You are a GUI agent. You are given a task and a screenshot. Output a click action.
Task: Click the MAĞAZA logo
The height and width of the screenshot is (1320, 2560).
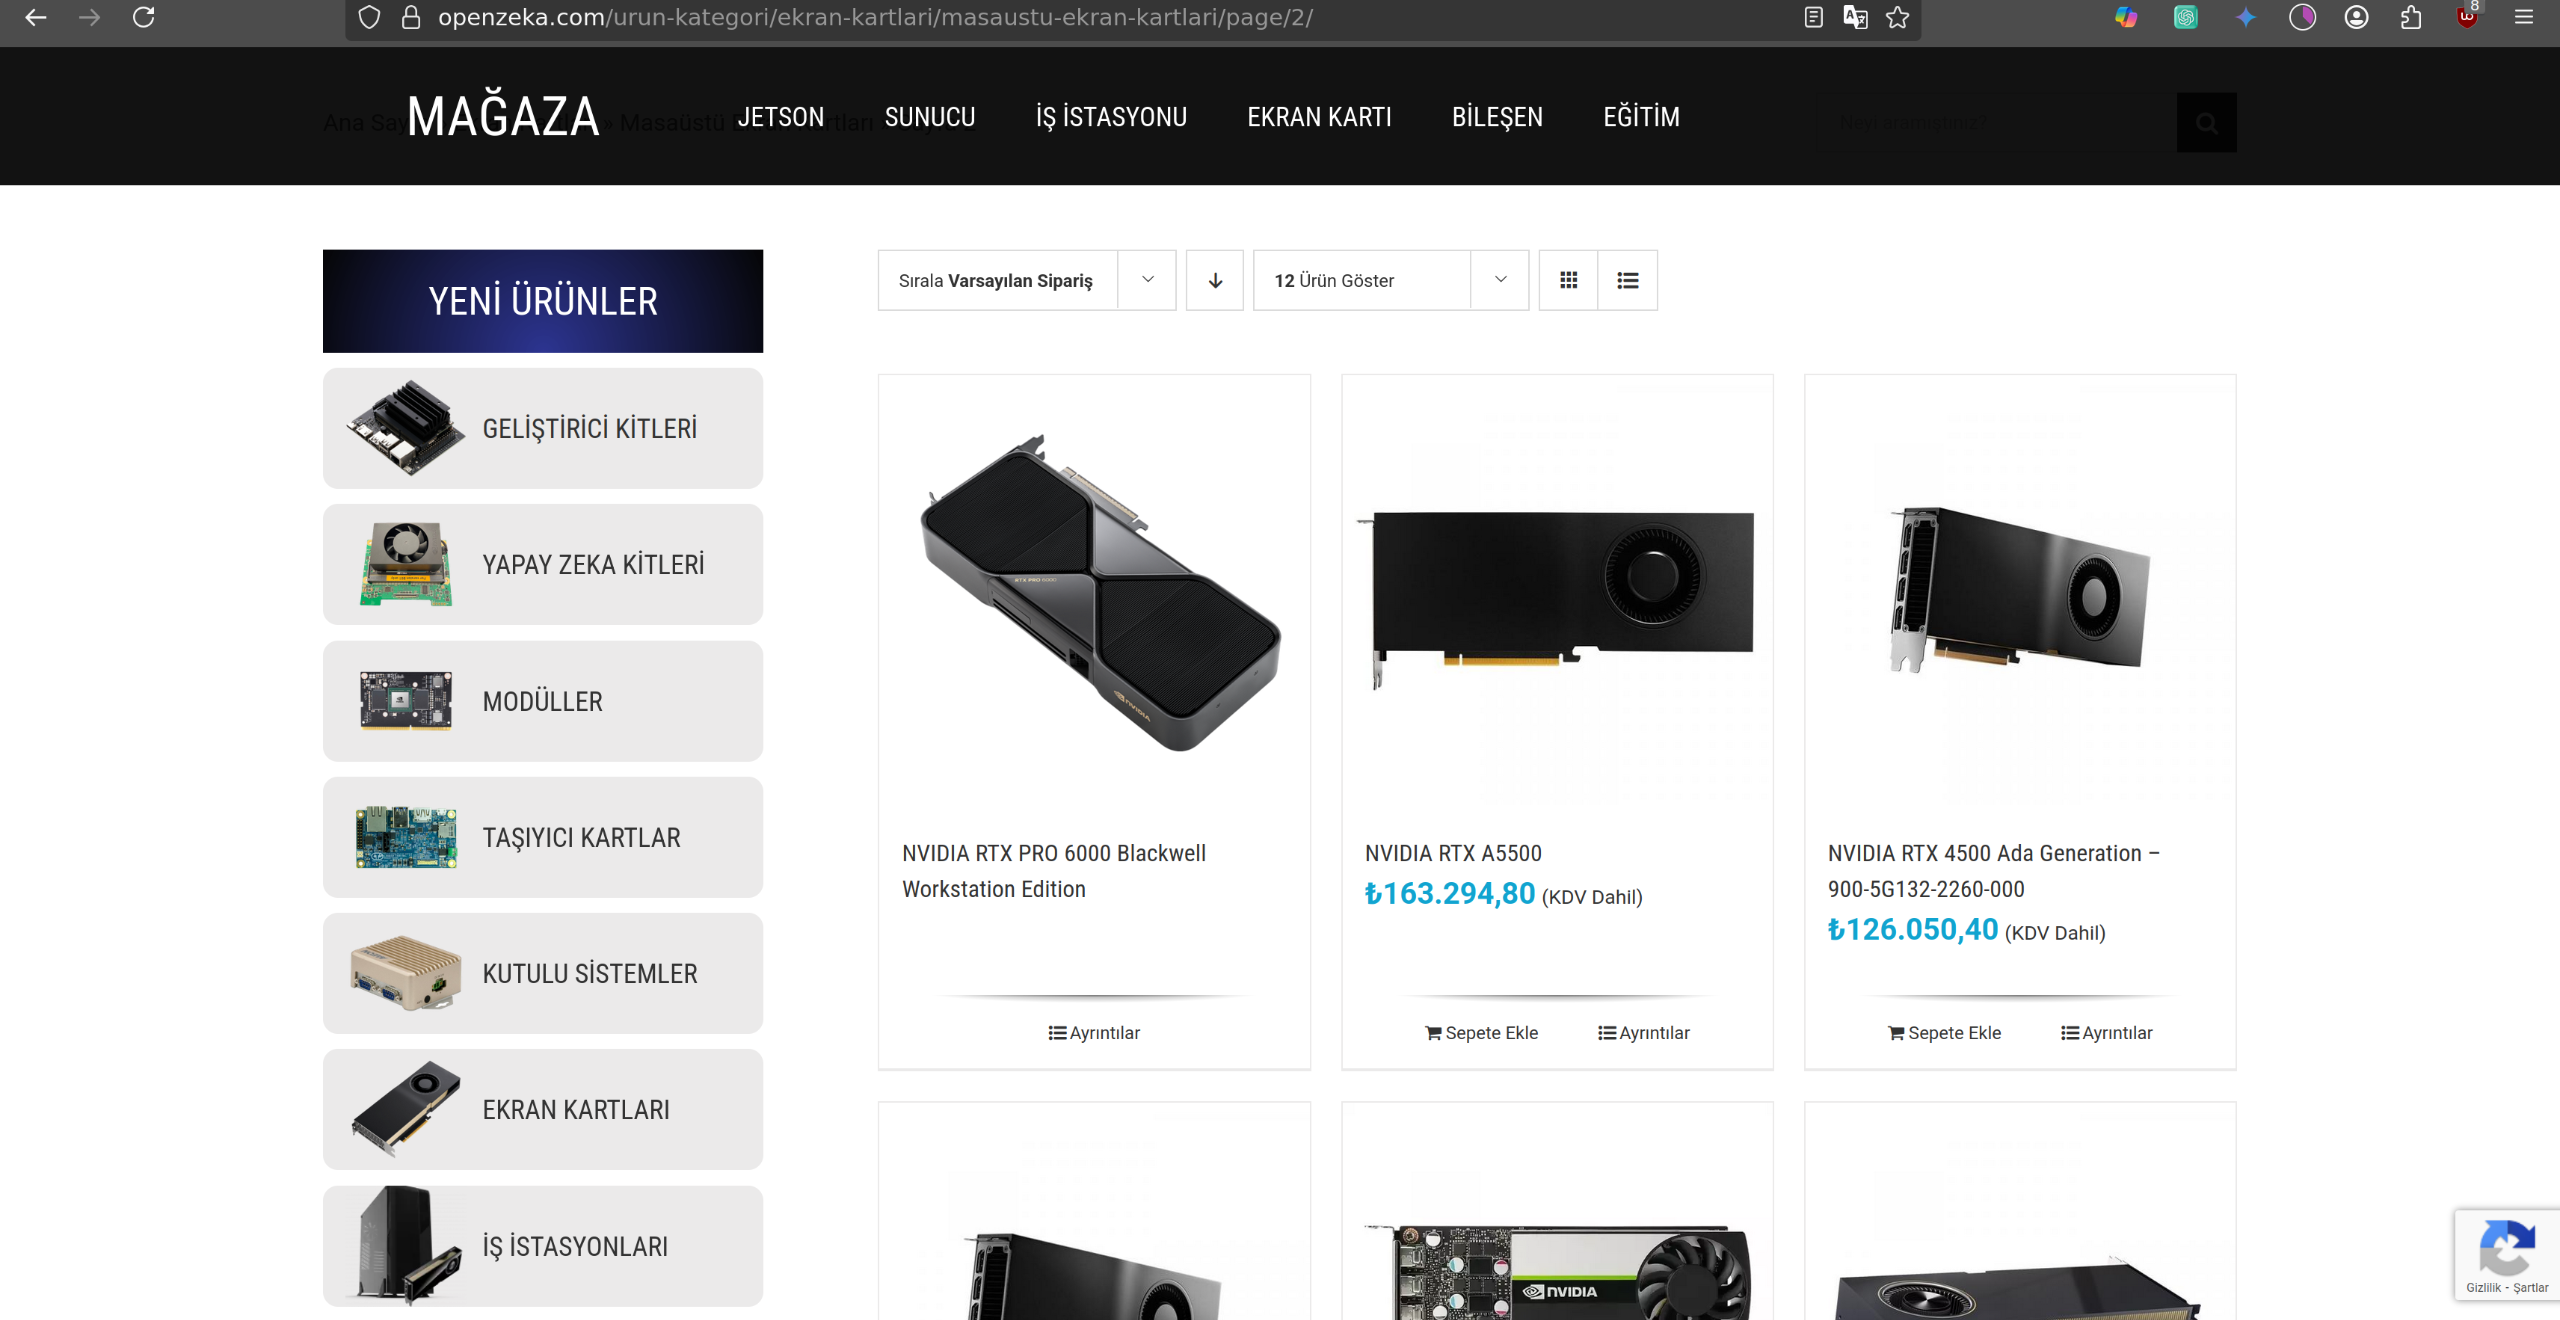[503, 116]
